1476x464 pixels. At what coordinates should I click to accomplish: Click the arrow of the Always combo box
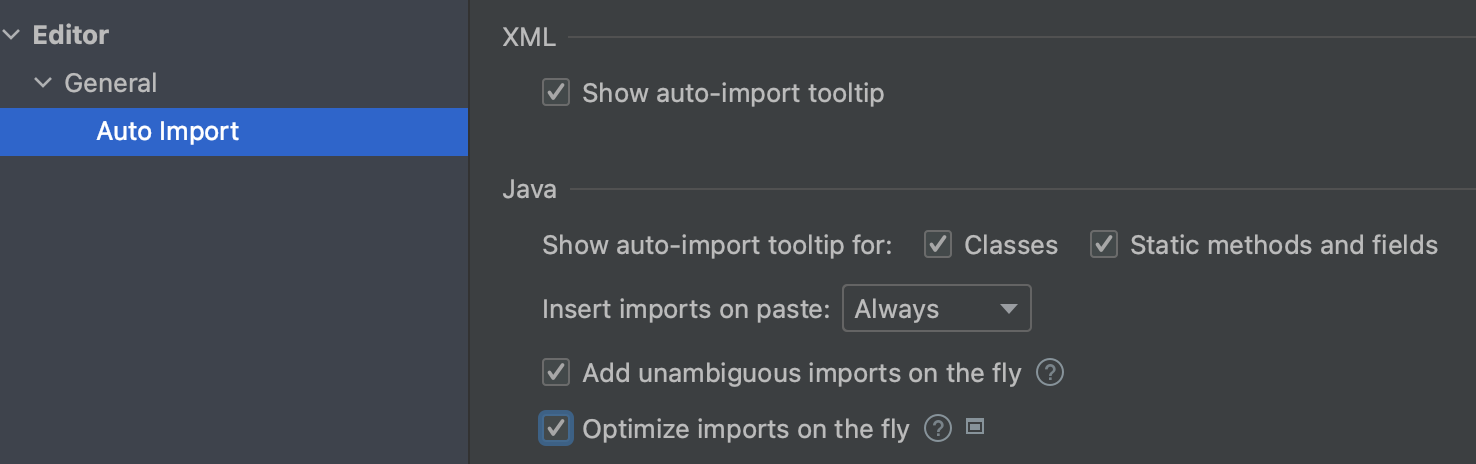pos(1008,309)
